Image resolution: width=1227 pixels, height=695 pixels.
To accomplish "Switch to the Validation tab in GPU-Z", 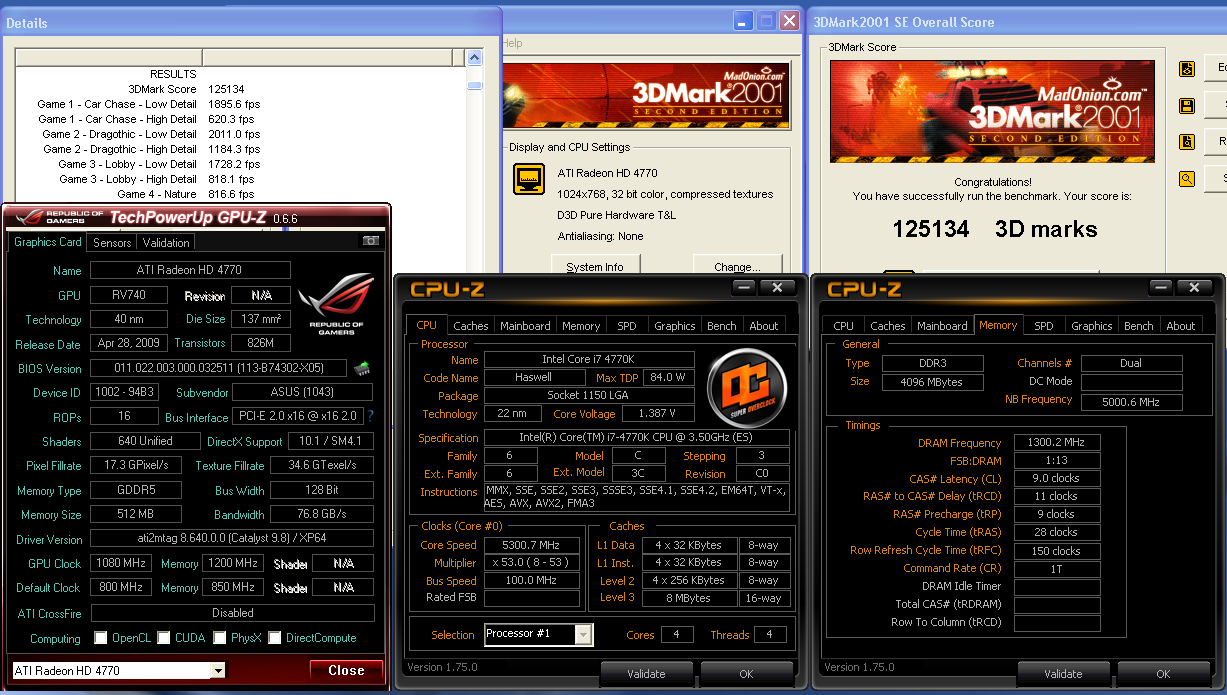I will coord(166,242).
